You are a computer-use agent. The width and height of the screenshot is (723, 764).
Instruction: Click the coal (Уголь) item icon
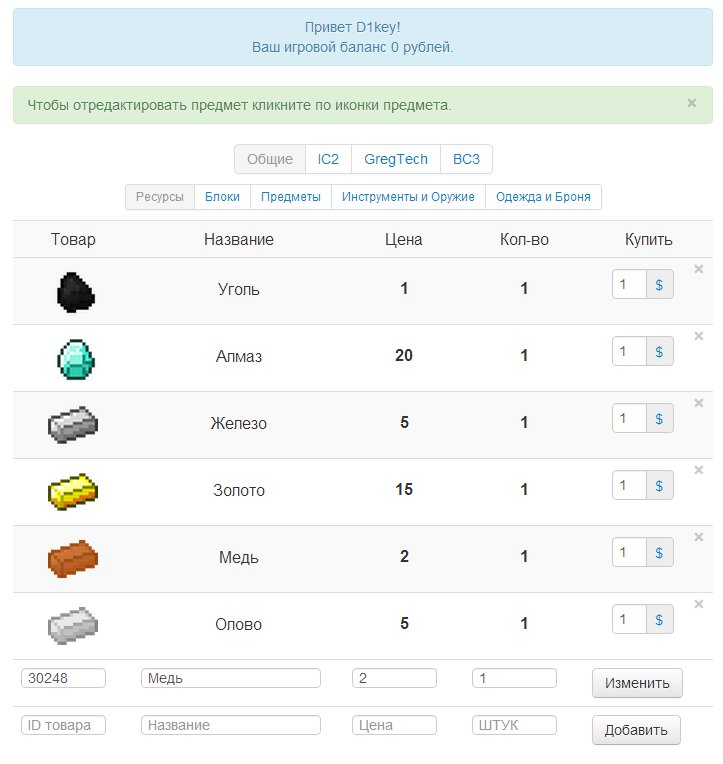75,292
